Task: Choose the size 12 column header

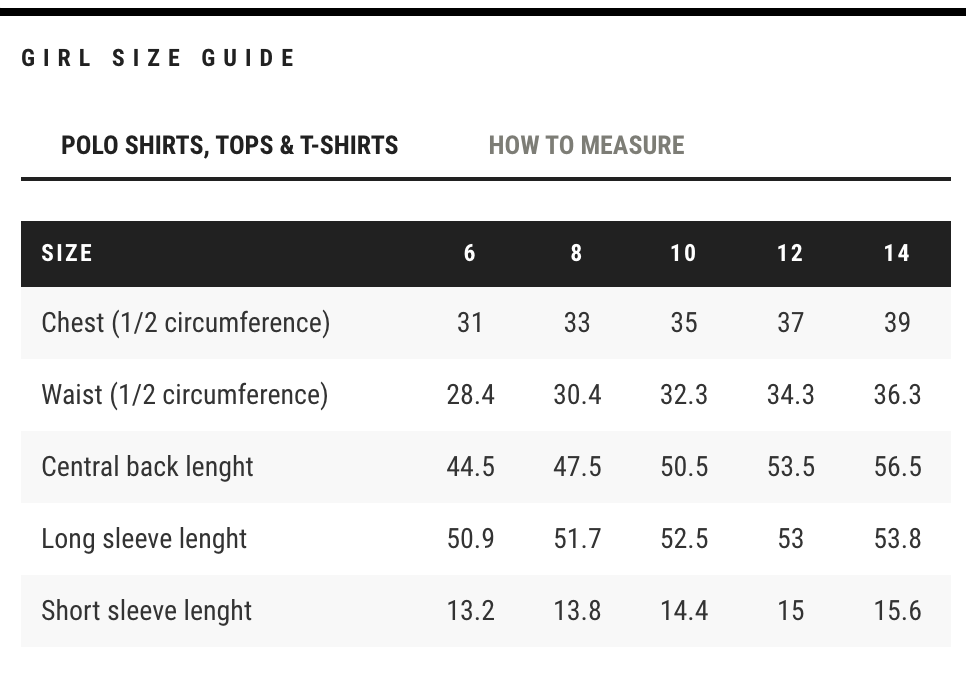Action: pos(790,254)
